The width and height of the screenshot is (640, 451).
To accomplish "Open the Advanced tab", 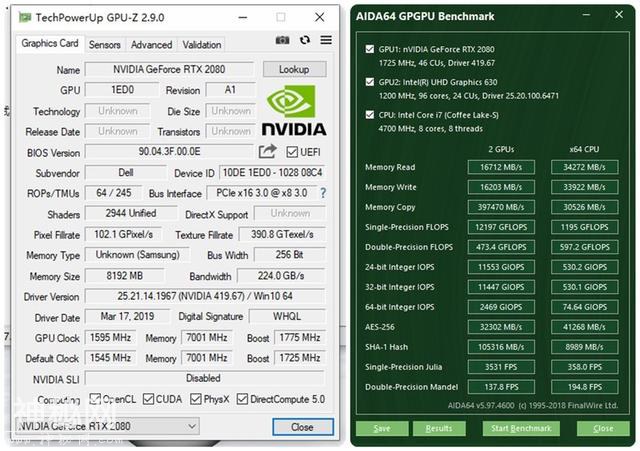I will pos(151,45).
